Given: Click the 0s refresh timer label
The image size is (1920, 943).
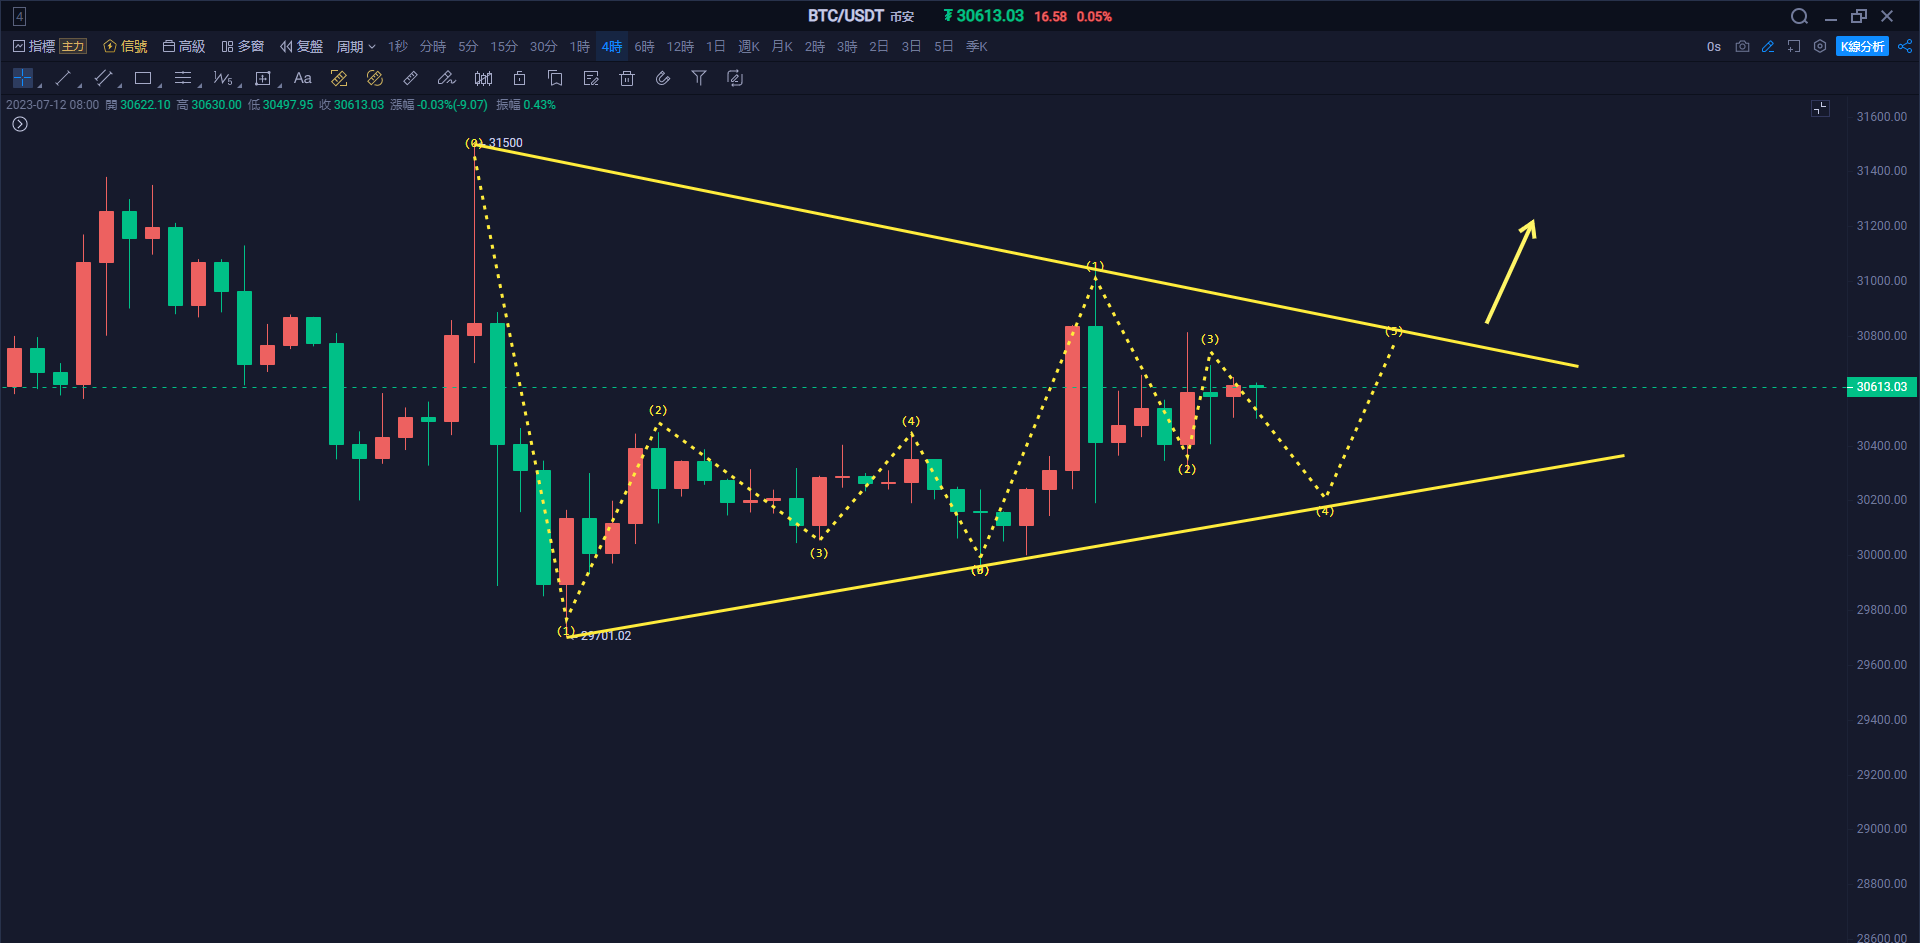Looking at the screenshot, I should (1714, 46).
